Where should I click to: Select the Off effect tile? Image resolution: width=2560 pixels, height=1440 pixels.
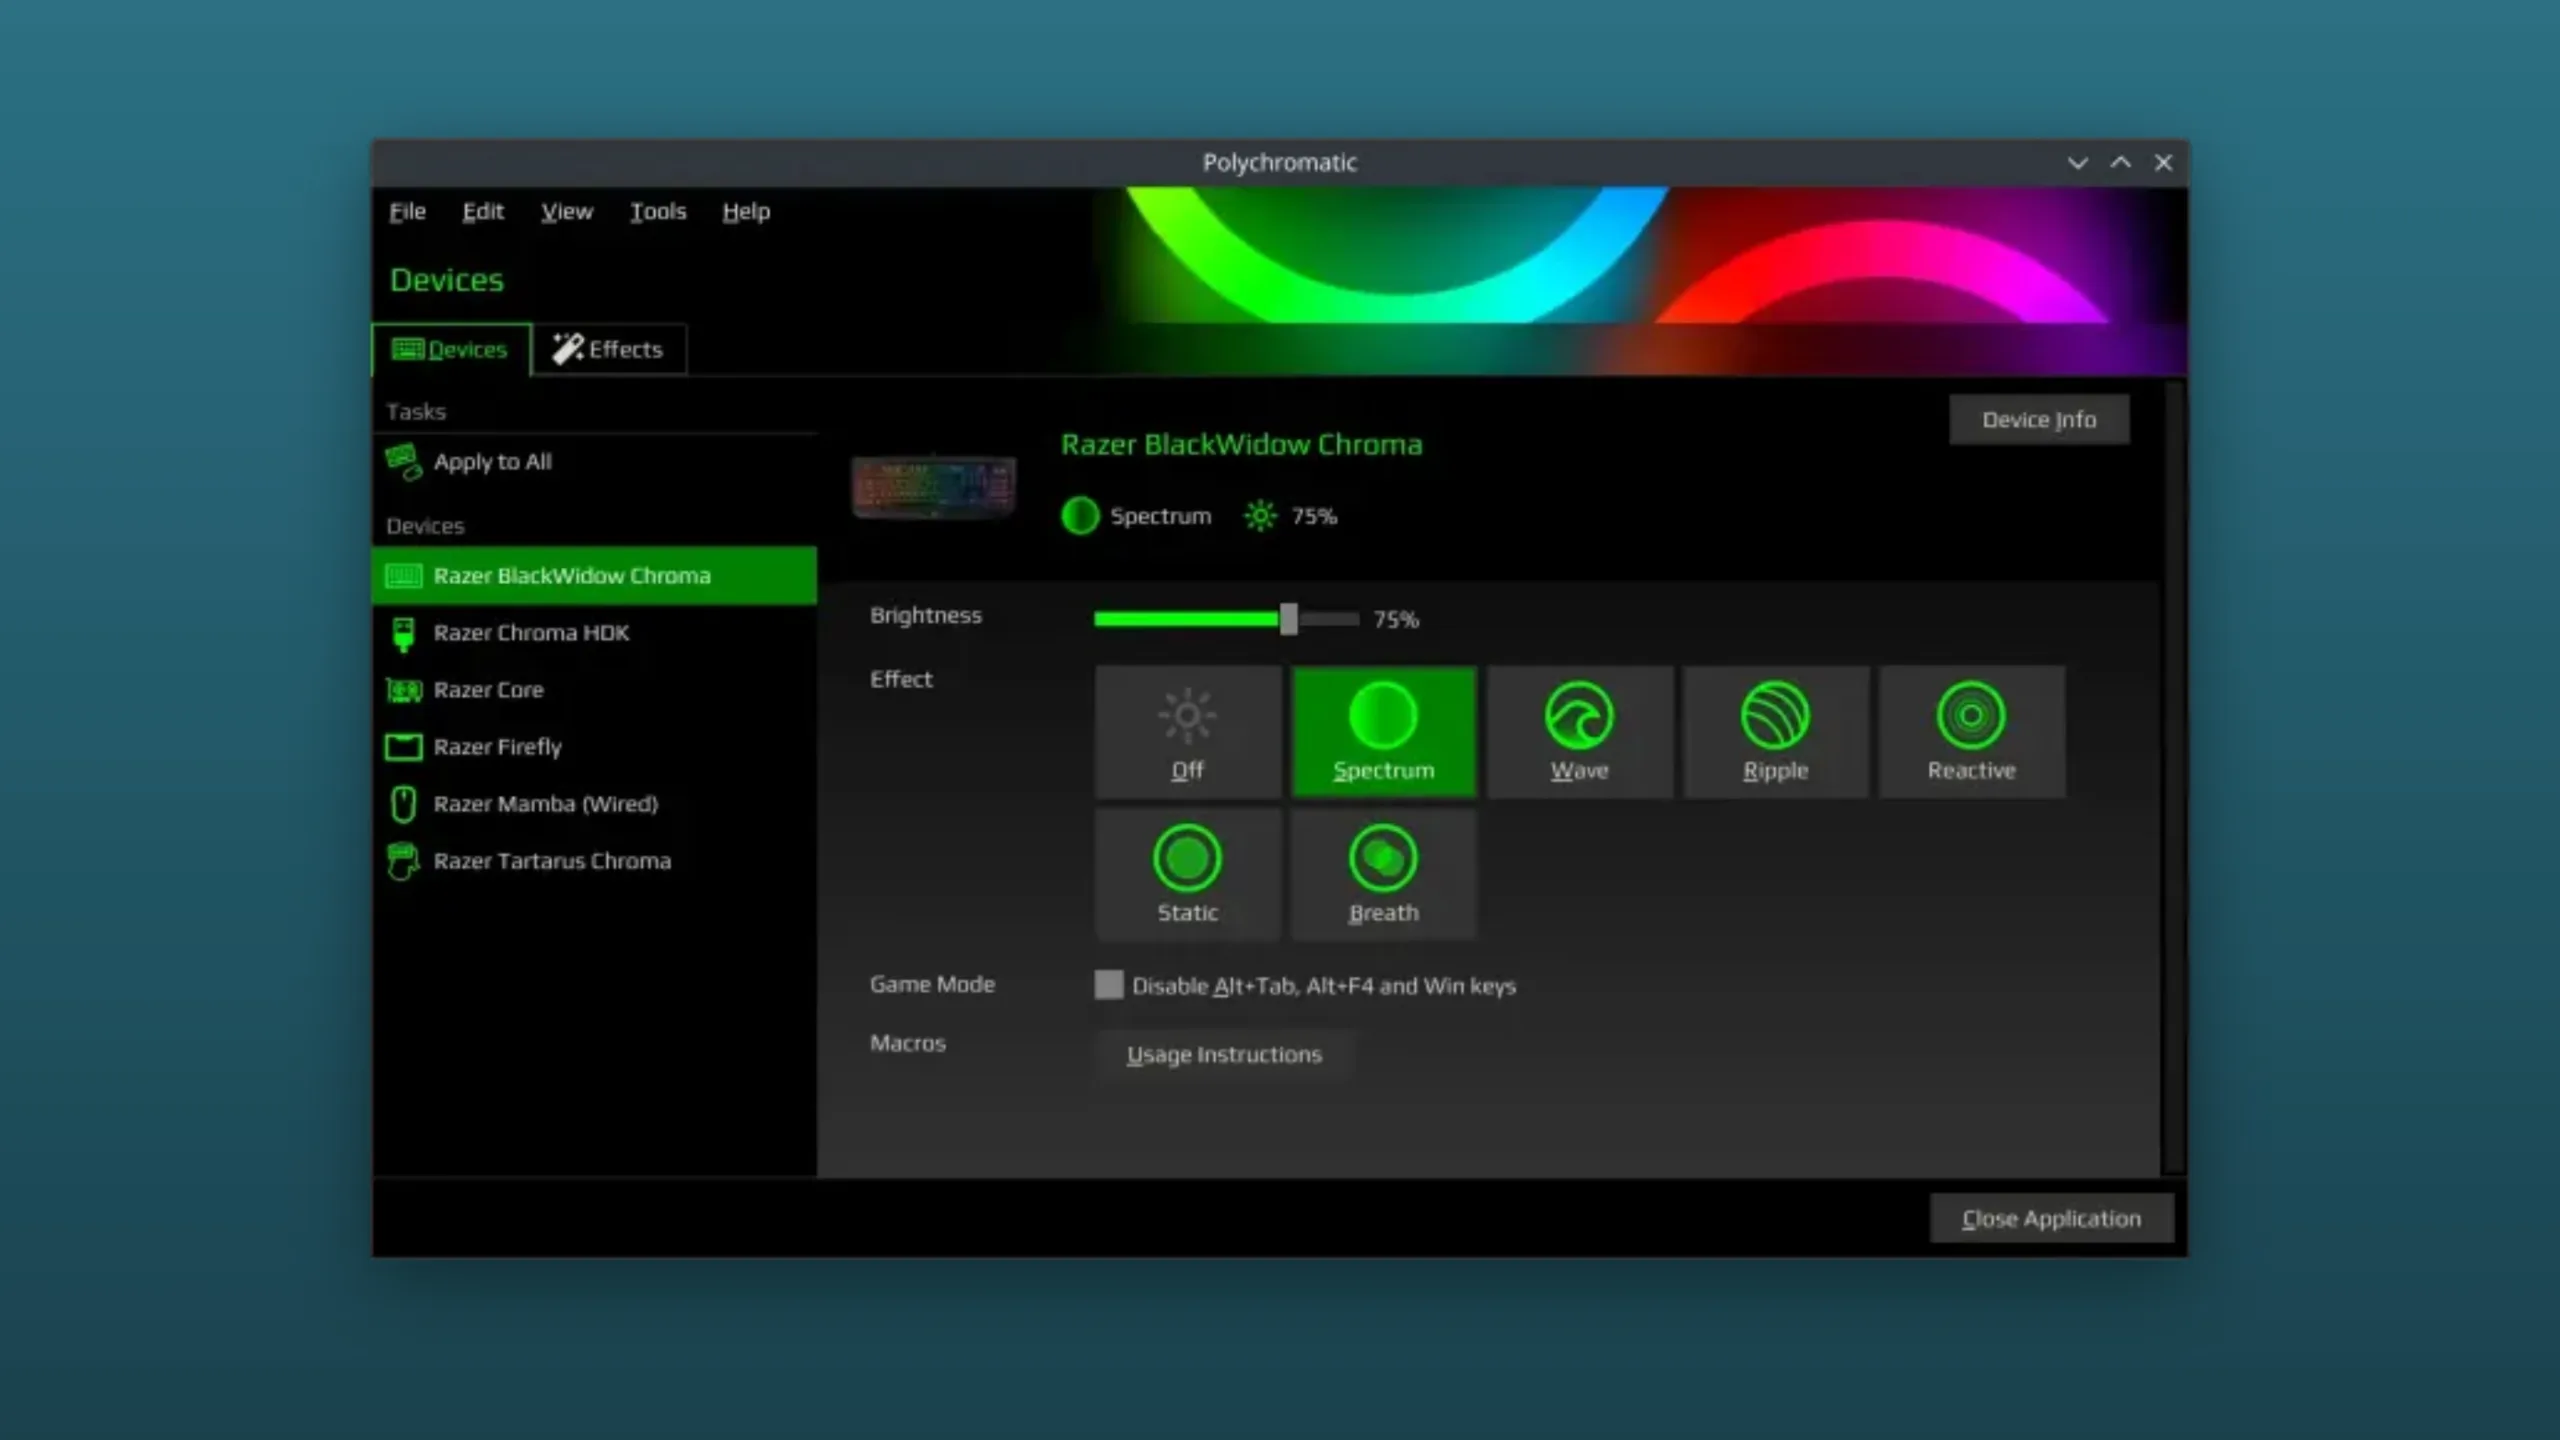click(1187, 732)
